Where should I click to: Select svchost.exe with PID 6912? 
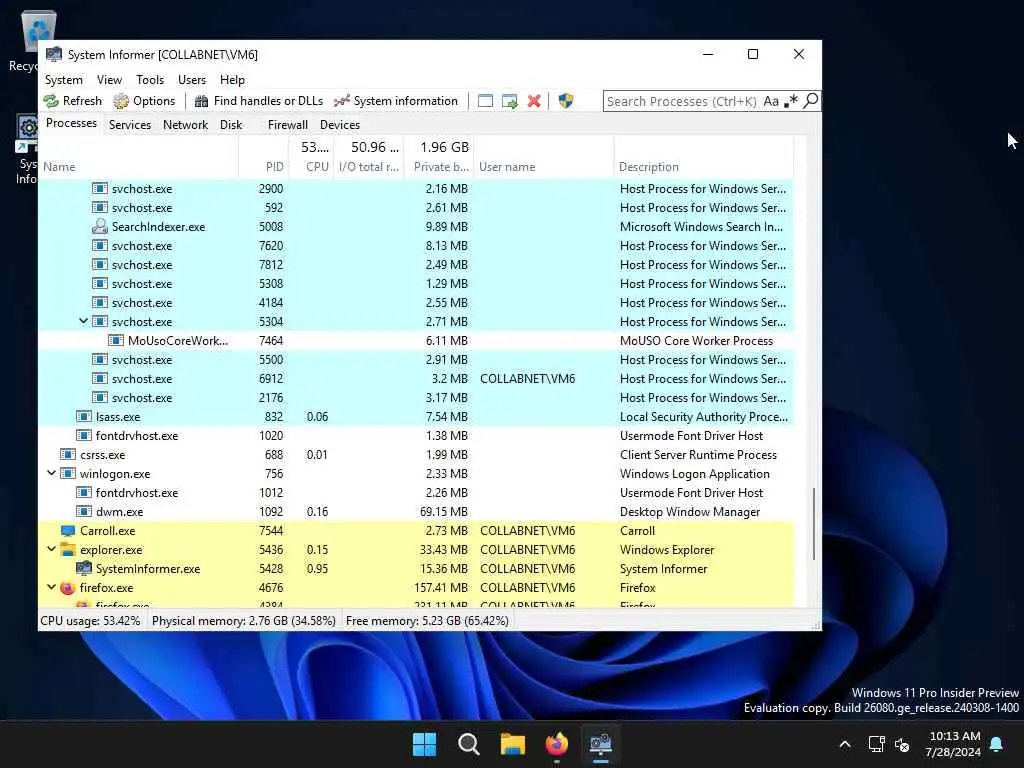[416, 378]
